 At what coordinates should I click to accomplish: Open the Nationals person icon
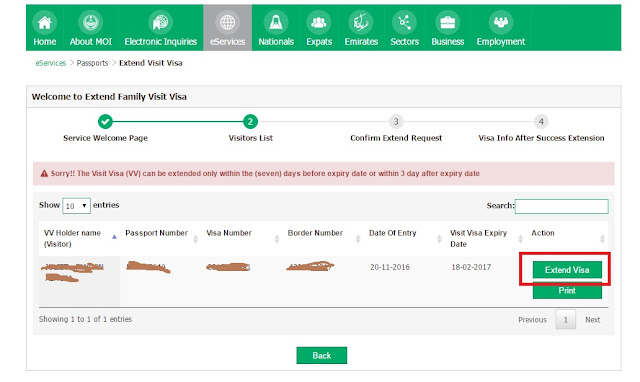coord(276,22)
